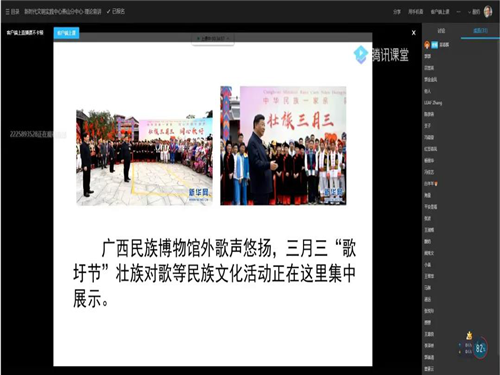Expand the dropdown arrow beside the avatar
Image resolution: width=500 pixels, height=375 pixels.
click(x=469, y=12)
